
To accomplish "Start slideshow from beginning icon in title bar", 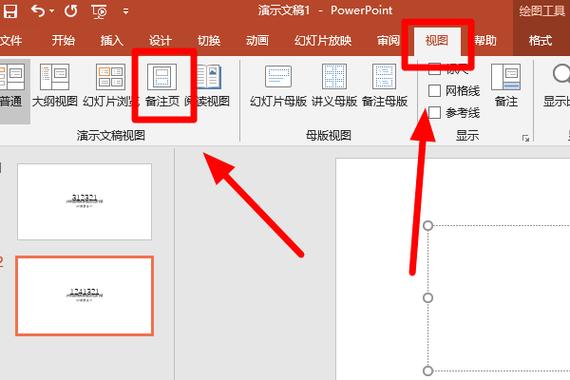I will click(99, 11).
